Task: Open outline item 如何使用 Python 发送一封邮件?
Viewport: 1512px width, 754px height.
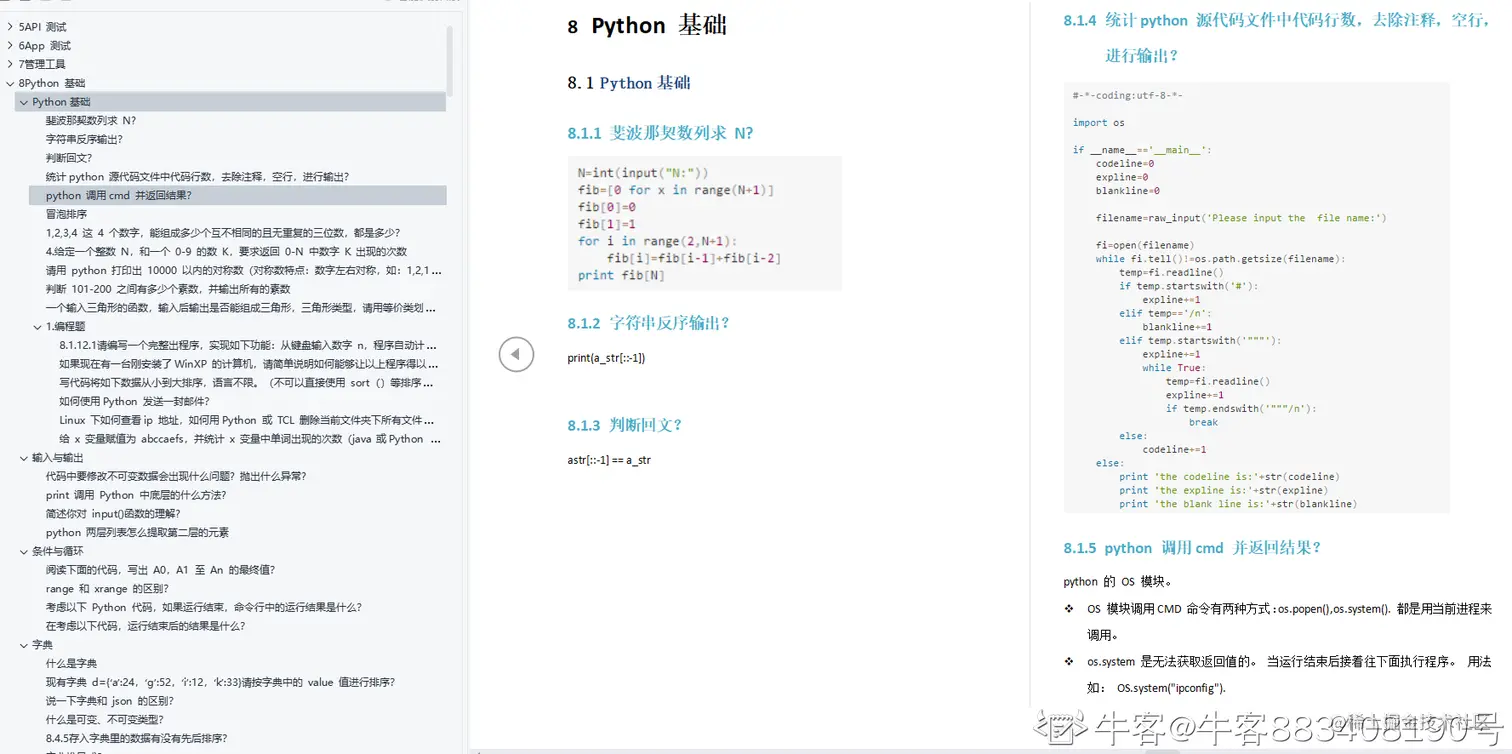Action: click(134, 402)
